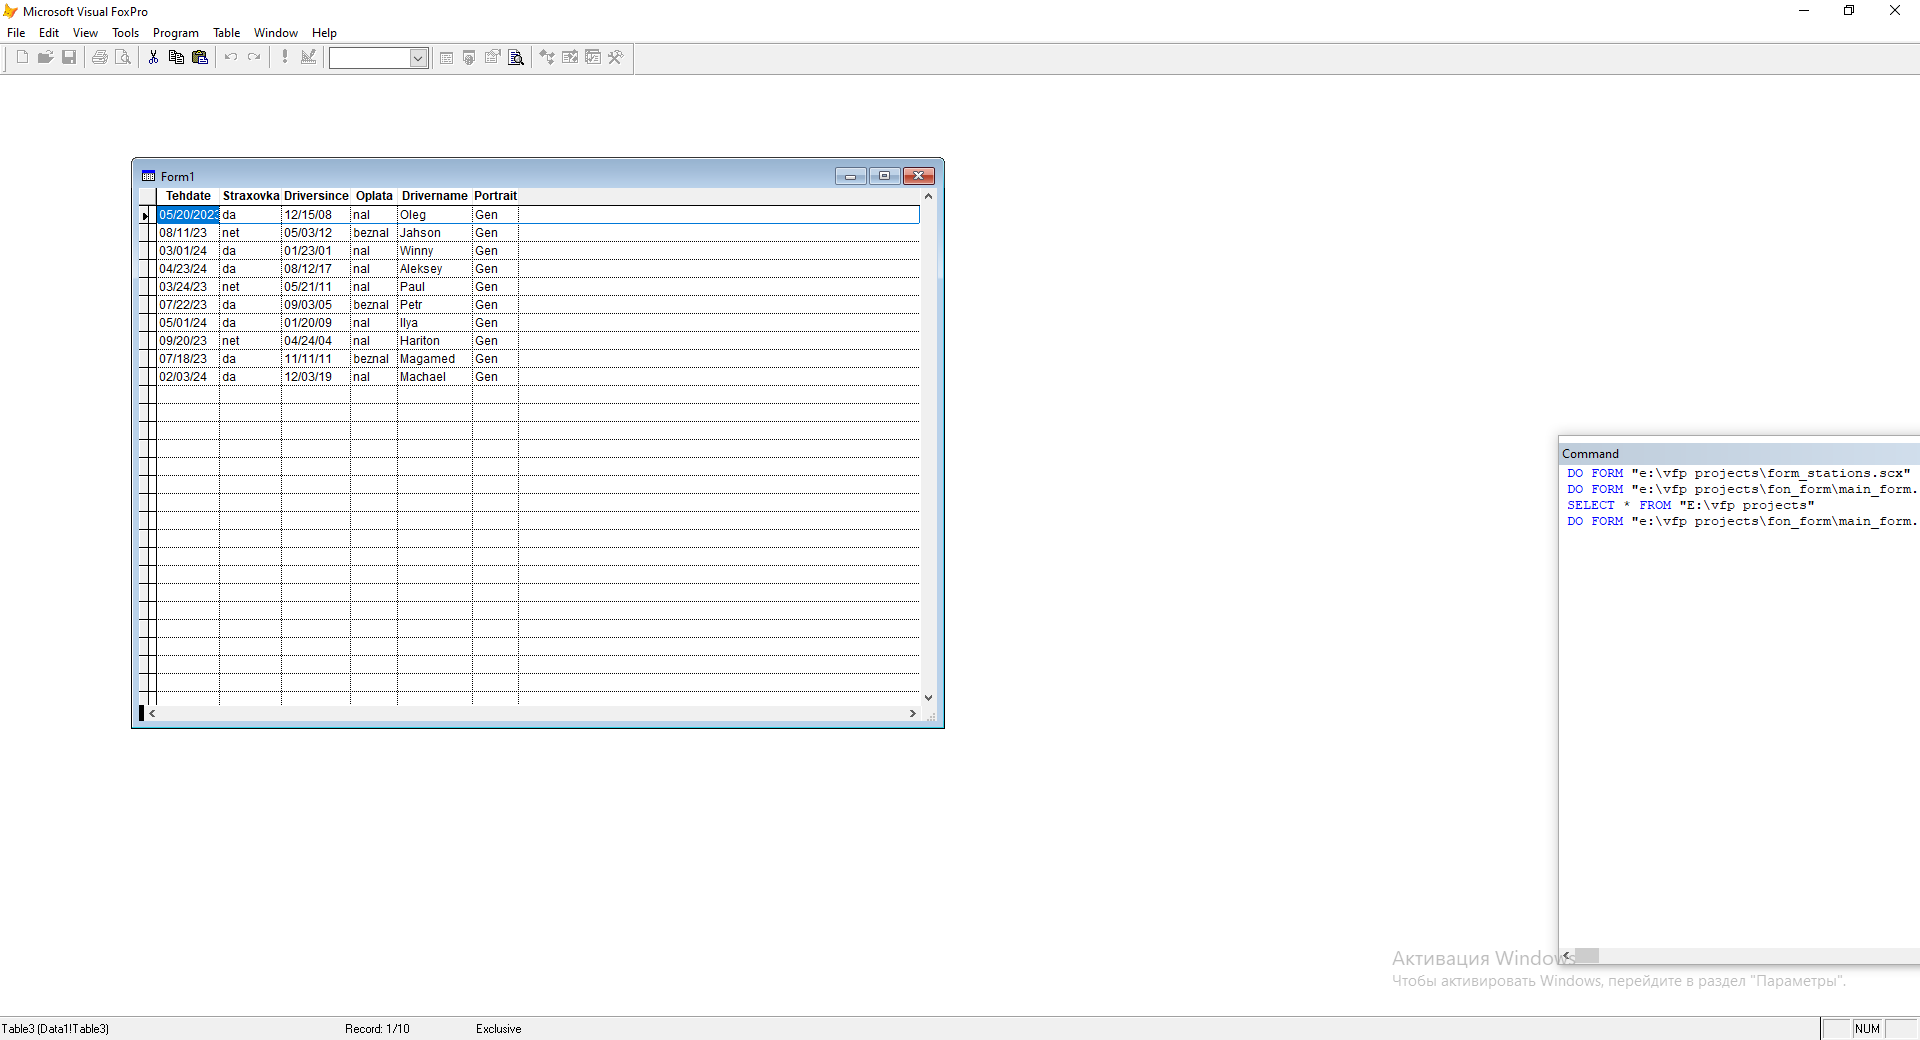Open the Tools menu
The height and width of the screenshot is (1040, 1920).
(126, 33)
